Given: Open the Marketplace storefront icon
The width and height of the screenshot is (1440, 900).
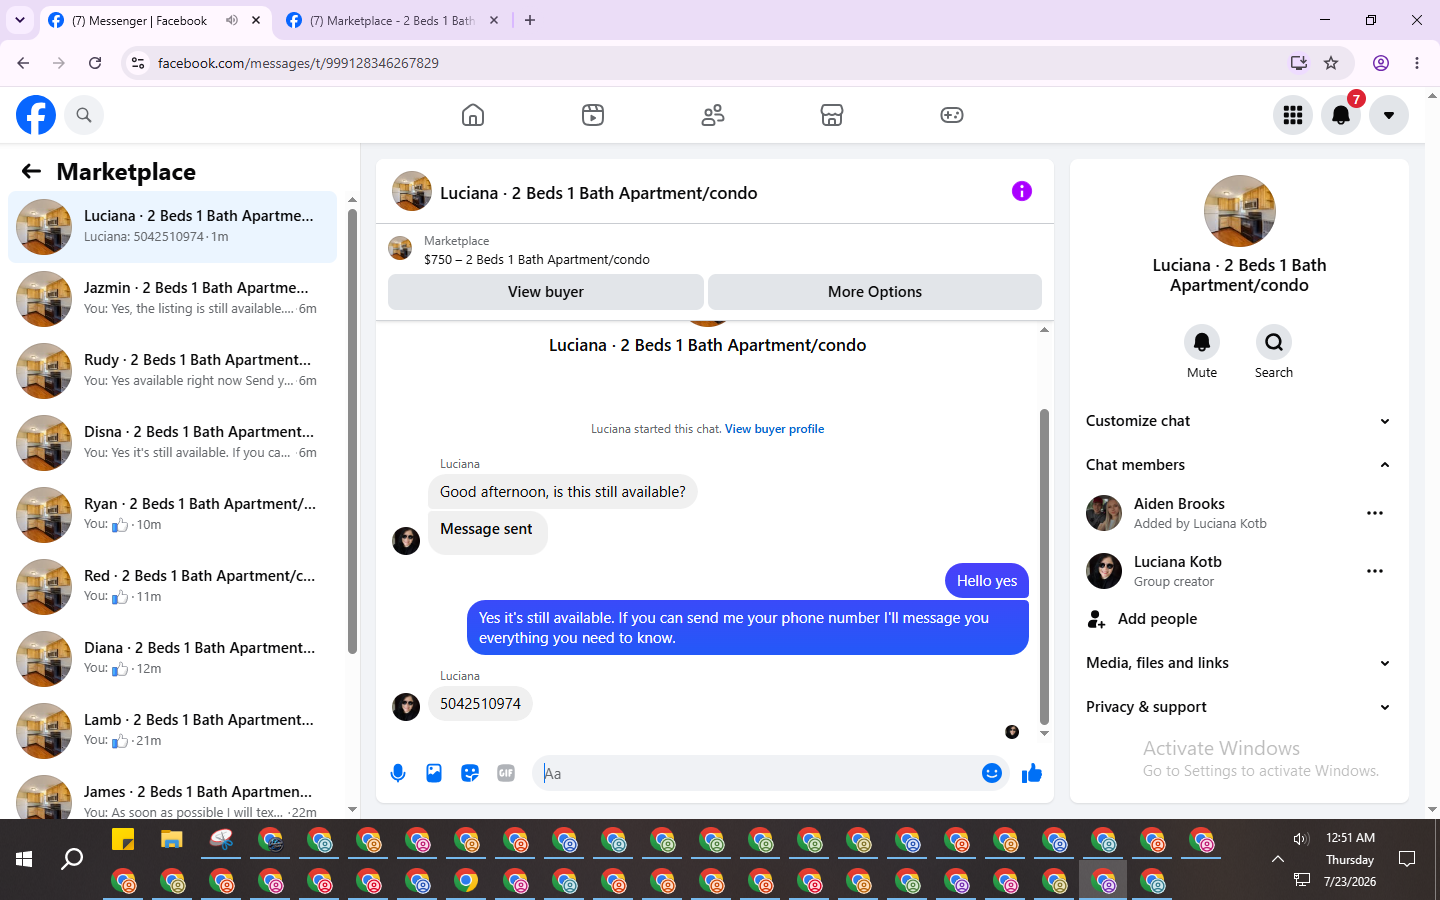Looking at the screenshot, I should 832,115.
